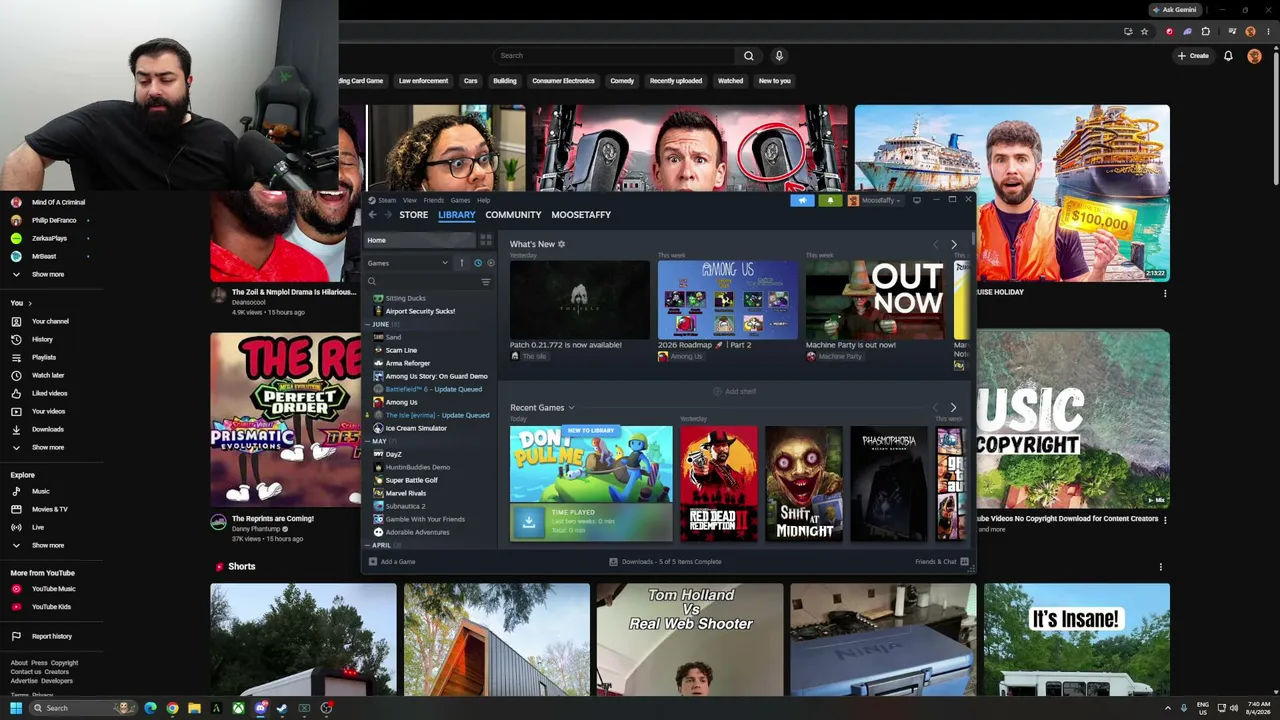
Task: Open Steam Big Picture mode icon
Action: tap(917, 200)
